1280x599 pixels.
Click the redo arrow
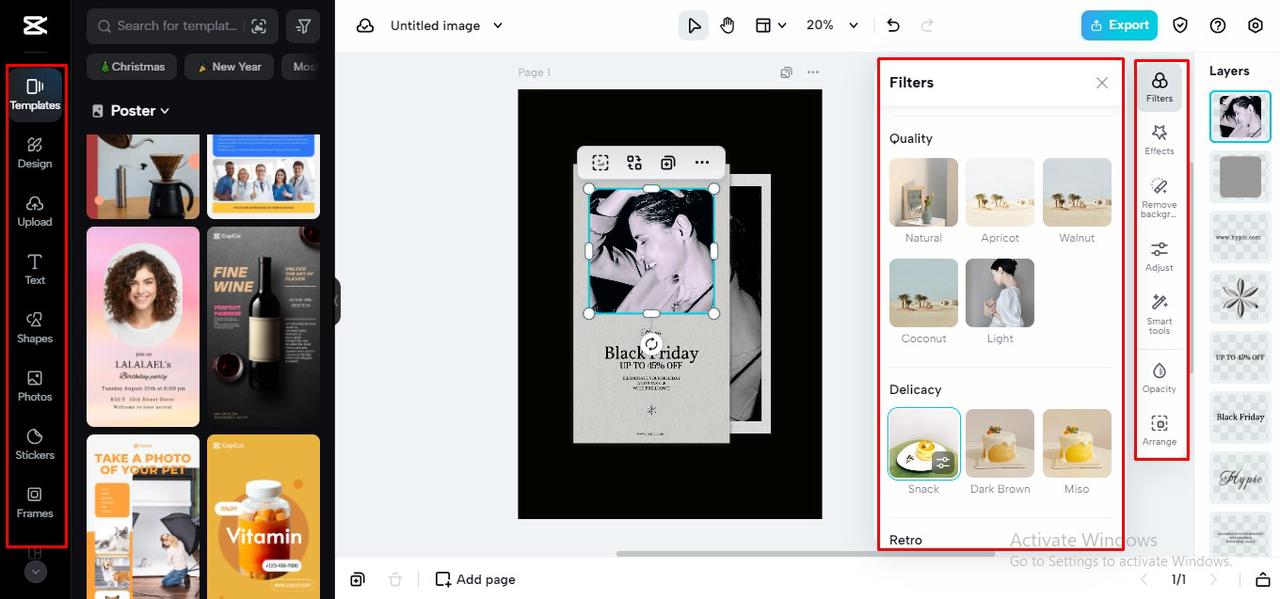pyautogui.click(x=927, y=25)
